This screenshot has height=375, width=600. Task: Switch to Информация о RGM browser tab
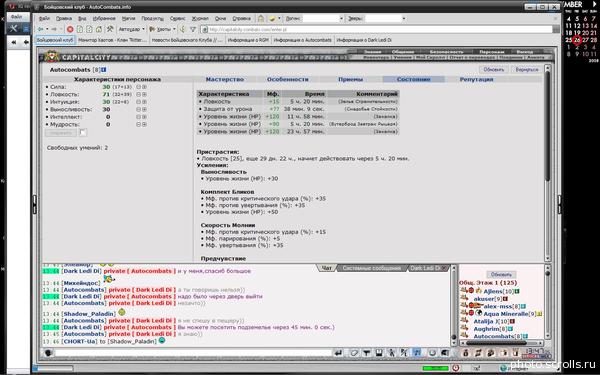click(248, 40)
